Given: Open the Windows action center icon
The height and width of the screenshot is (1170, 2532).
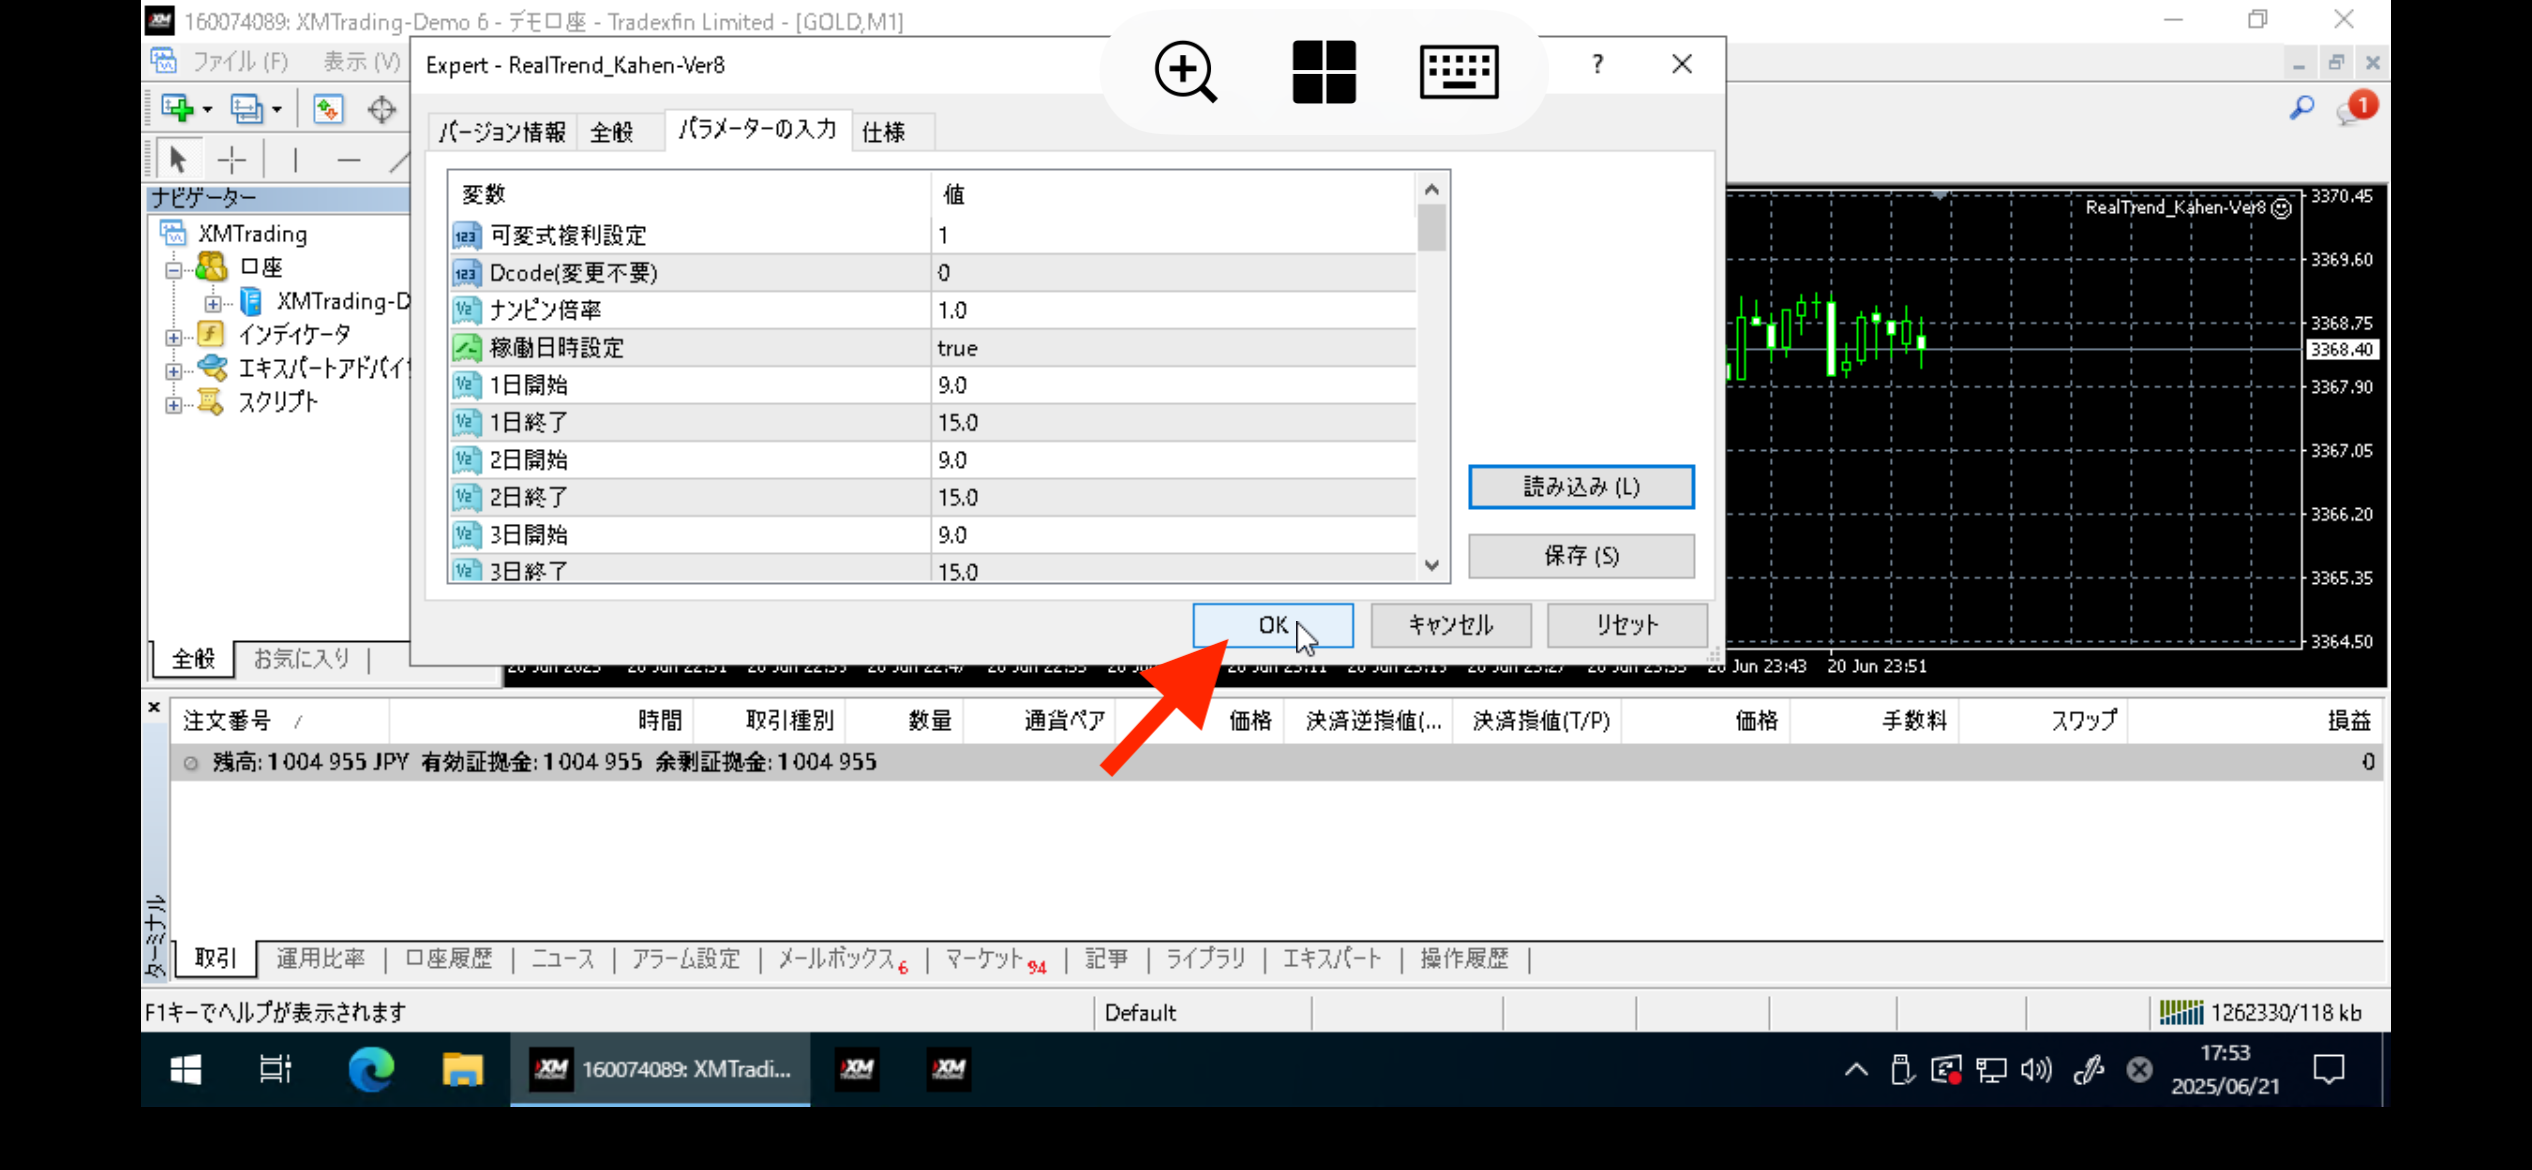Looking at the screenshot, I should pos(2329,1070).
